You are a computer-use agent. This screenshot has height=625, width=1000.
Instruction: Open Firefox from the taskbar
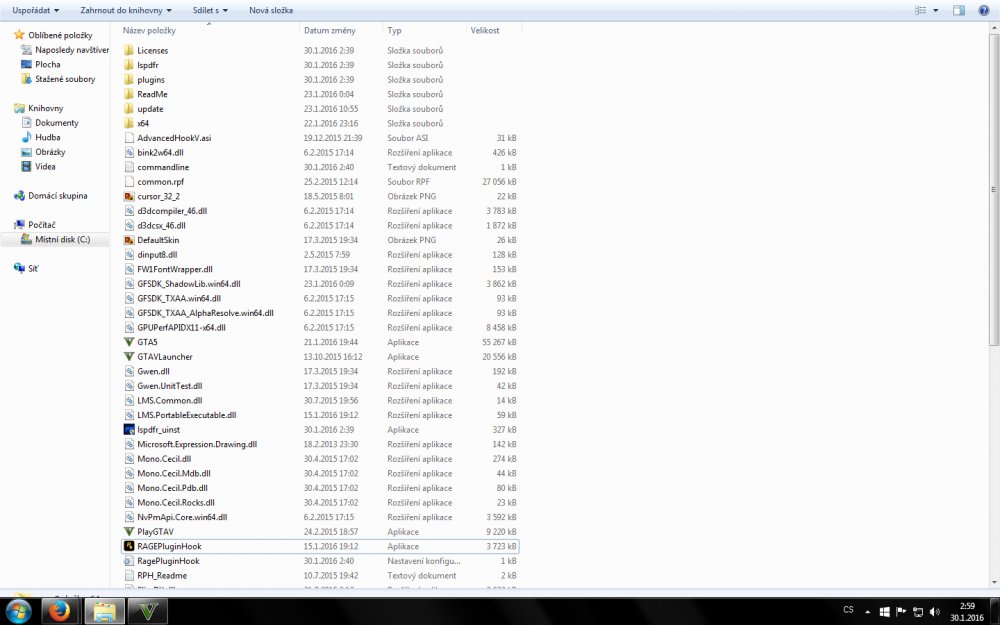[x=61, y=612]
